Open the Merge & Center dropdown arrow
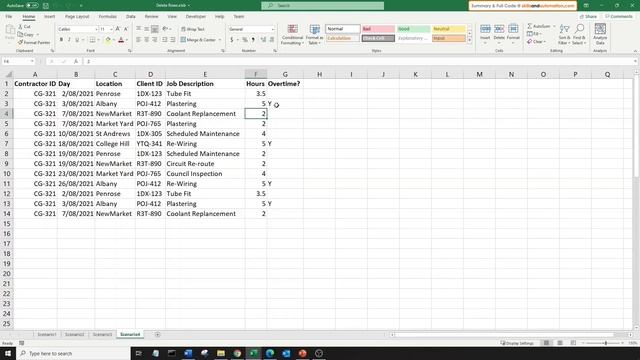This screenshot has height=360, width=640. tap(220, 40)
